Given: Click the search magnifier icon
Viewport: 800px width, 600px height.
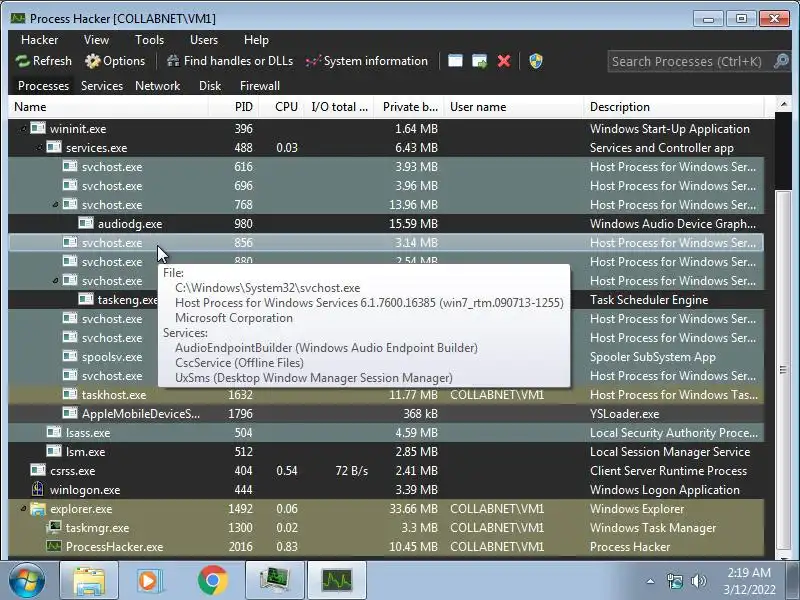Looking at the screenshot, I should pyautogui.click(x=781, y=61).
